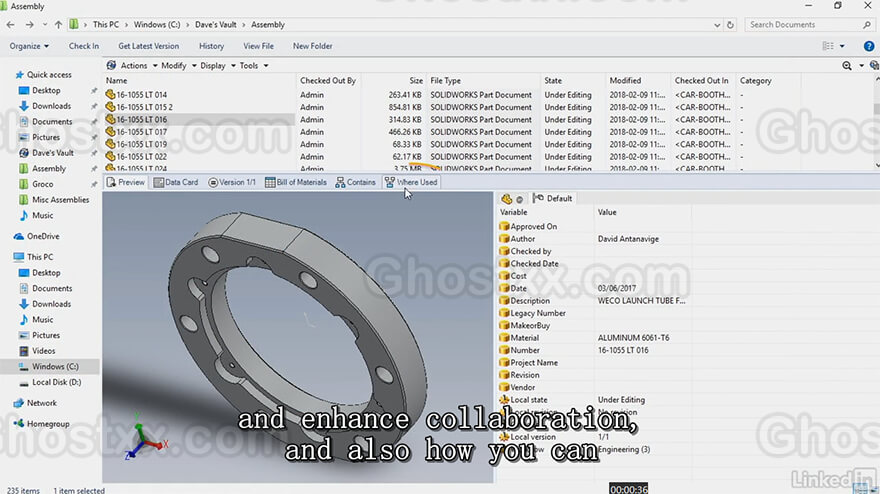Click the Local state variable icon
Viewport: 880px width, 494px height.
tap(504, 400)
